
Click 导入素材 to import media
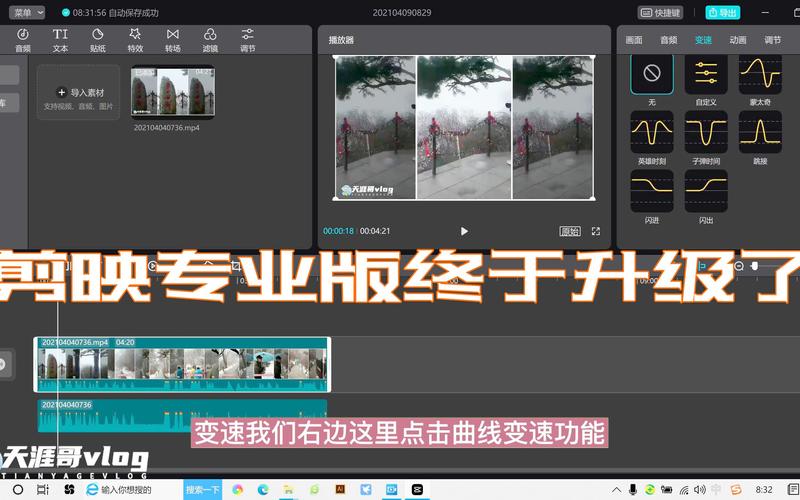pos(79,93)
